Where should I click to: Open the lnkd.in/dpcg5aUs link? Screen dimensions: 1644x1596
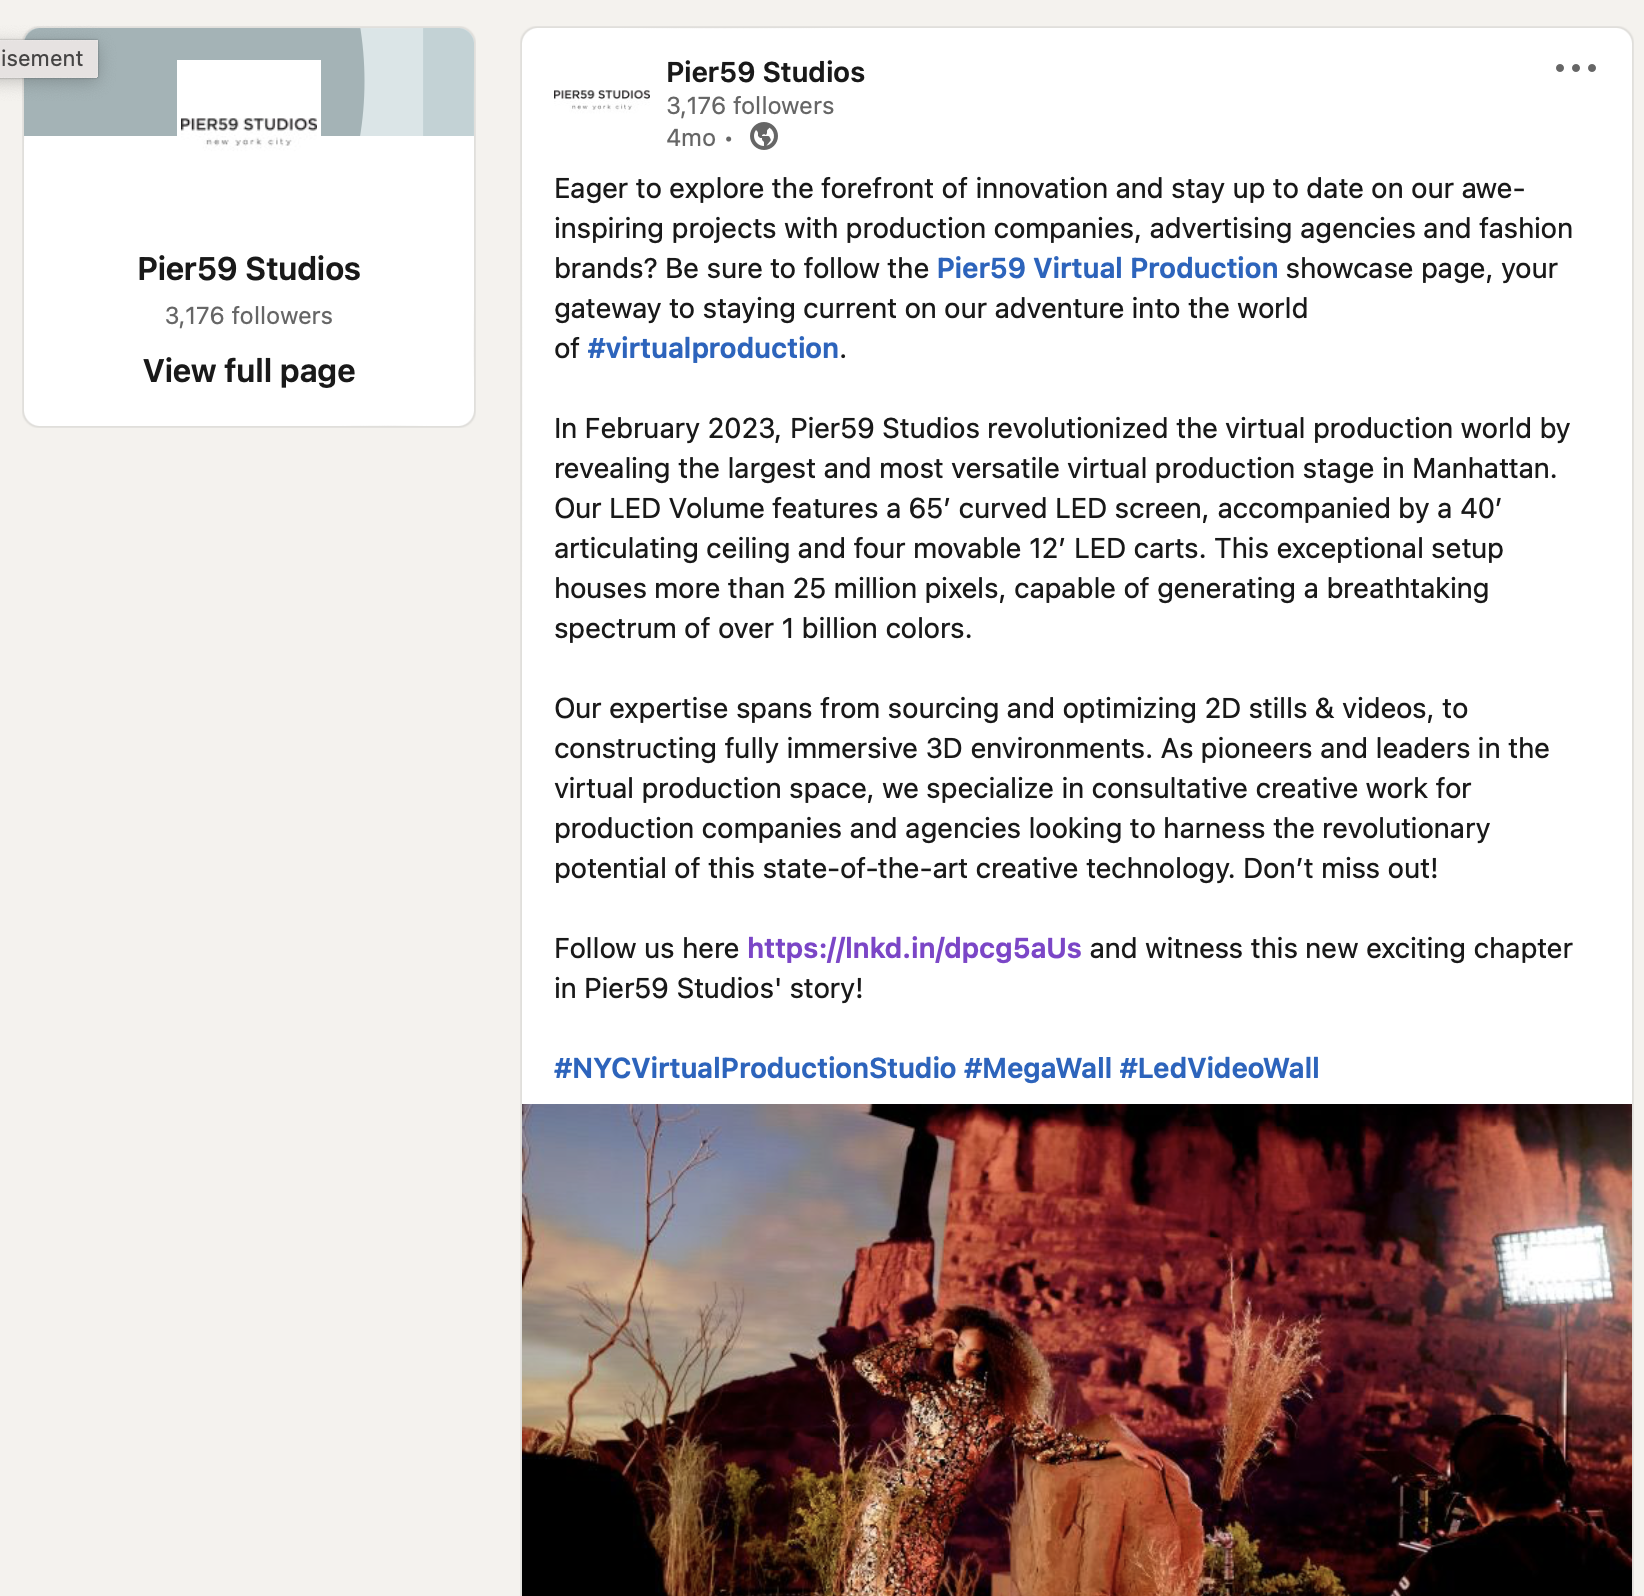[914, 948]
